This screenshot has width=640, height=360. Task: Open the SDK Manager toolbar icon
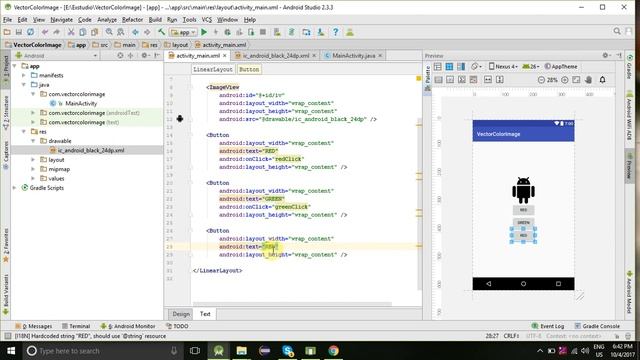(x=321, y=32)
